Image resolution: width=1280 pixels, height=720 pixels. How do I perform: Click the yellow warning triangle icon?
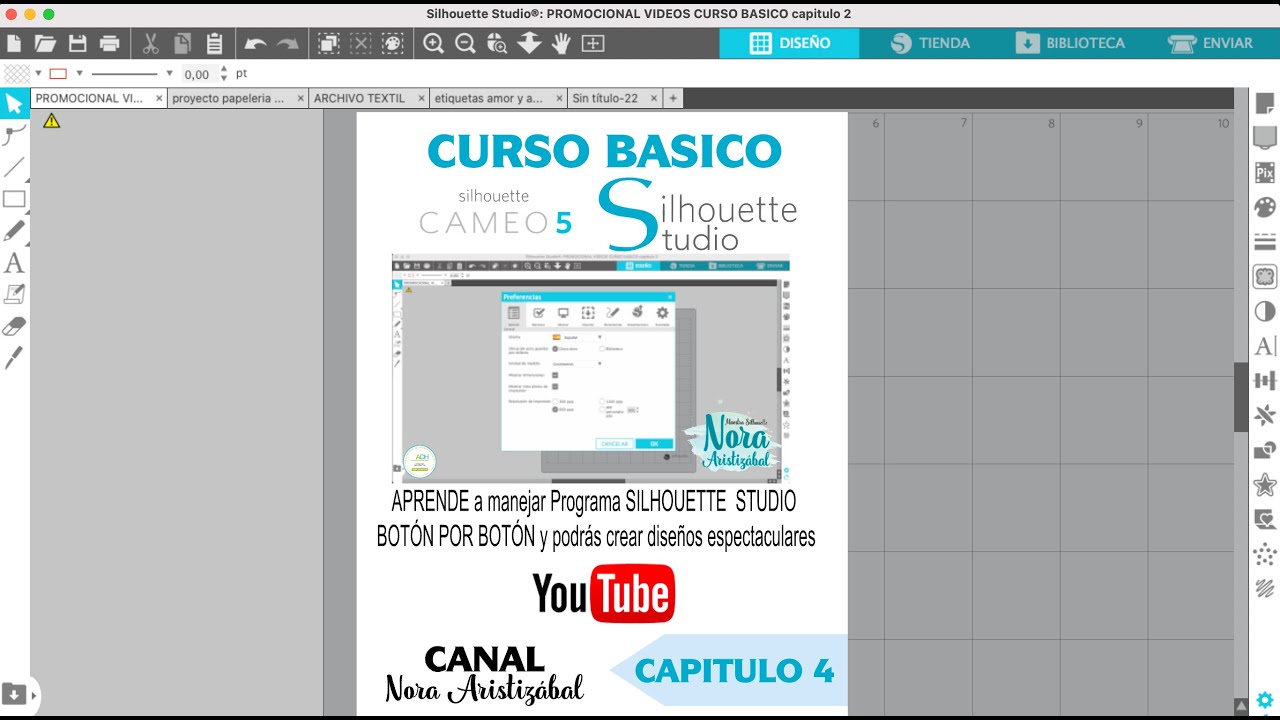tap(51, 121)
